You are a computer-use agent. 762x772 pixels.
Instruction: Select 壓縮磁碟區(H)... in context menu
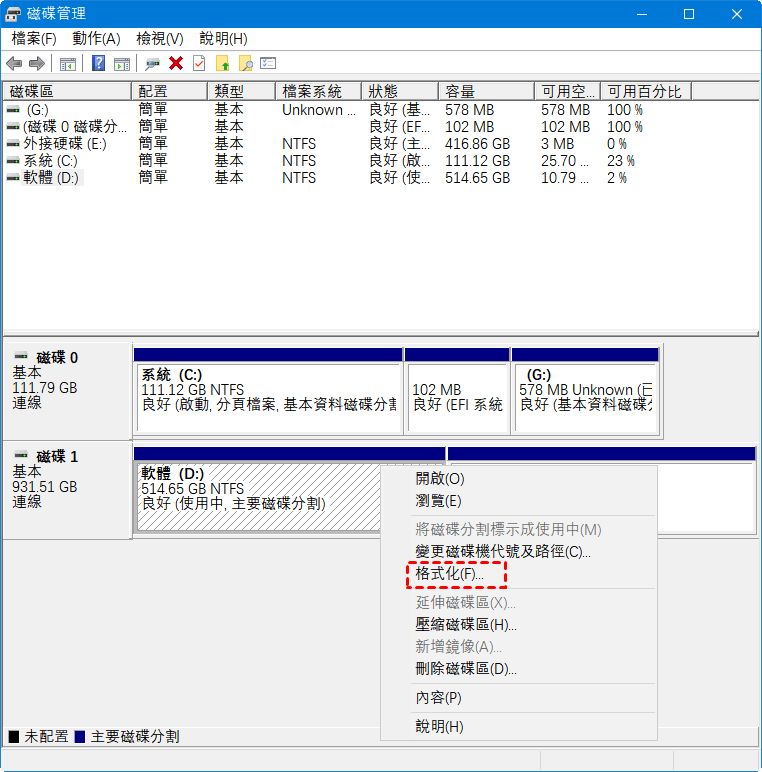point(519,624)
